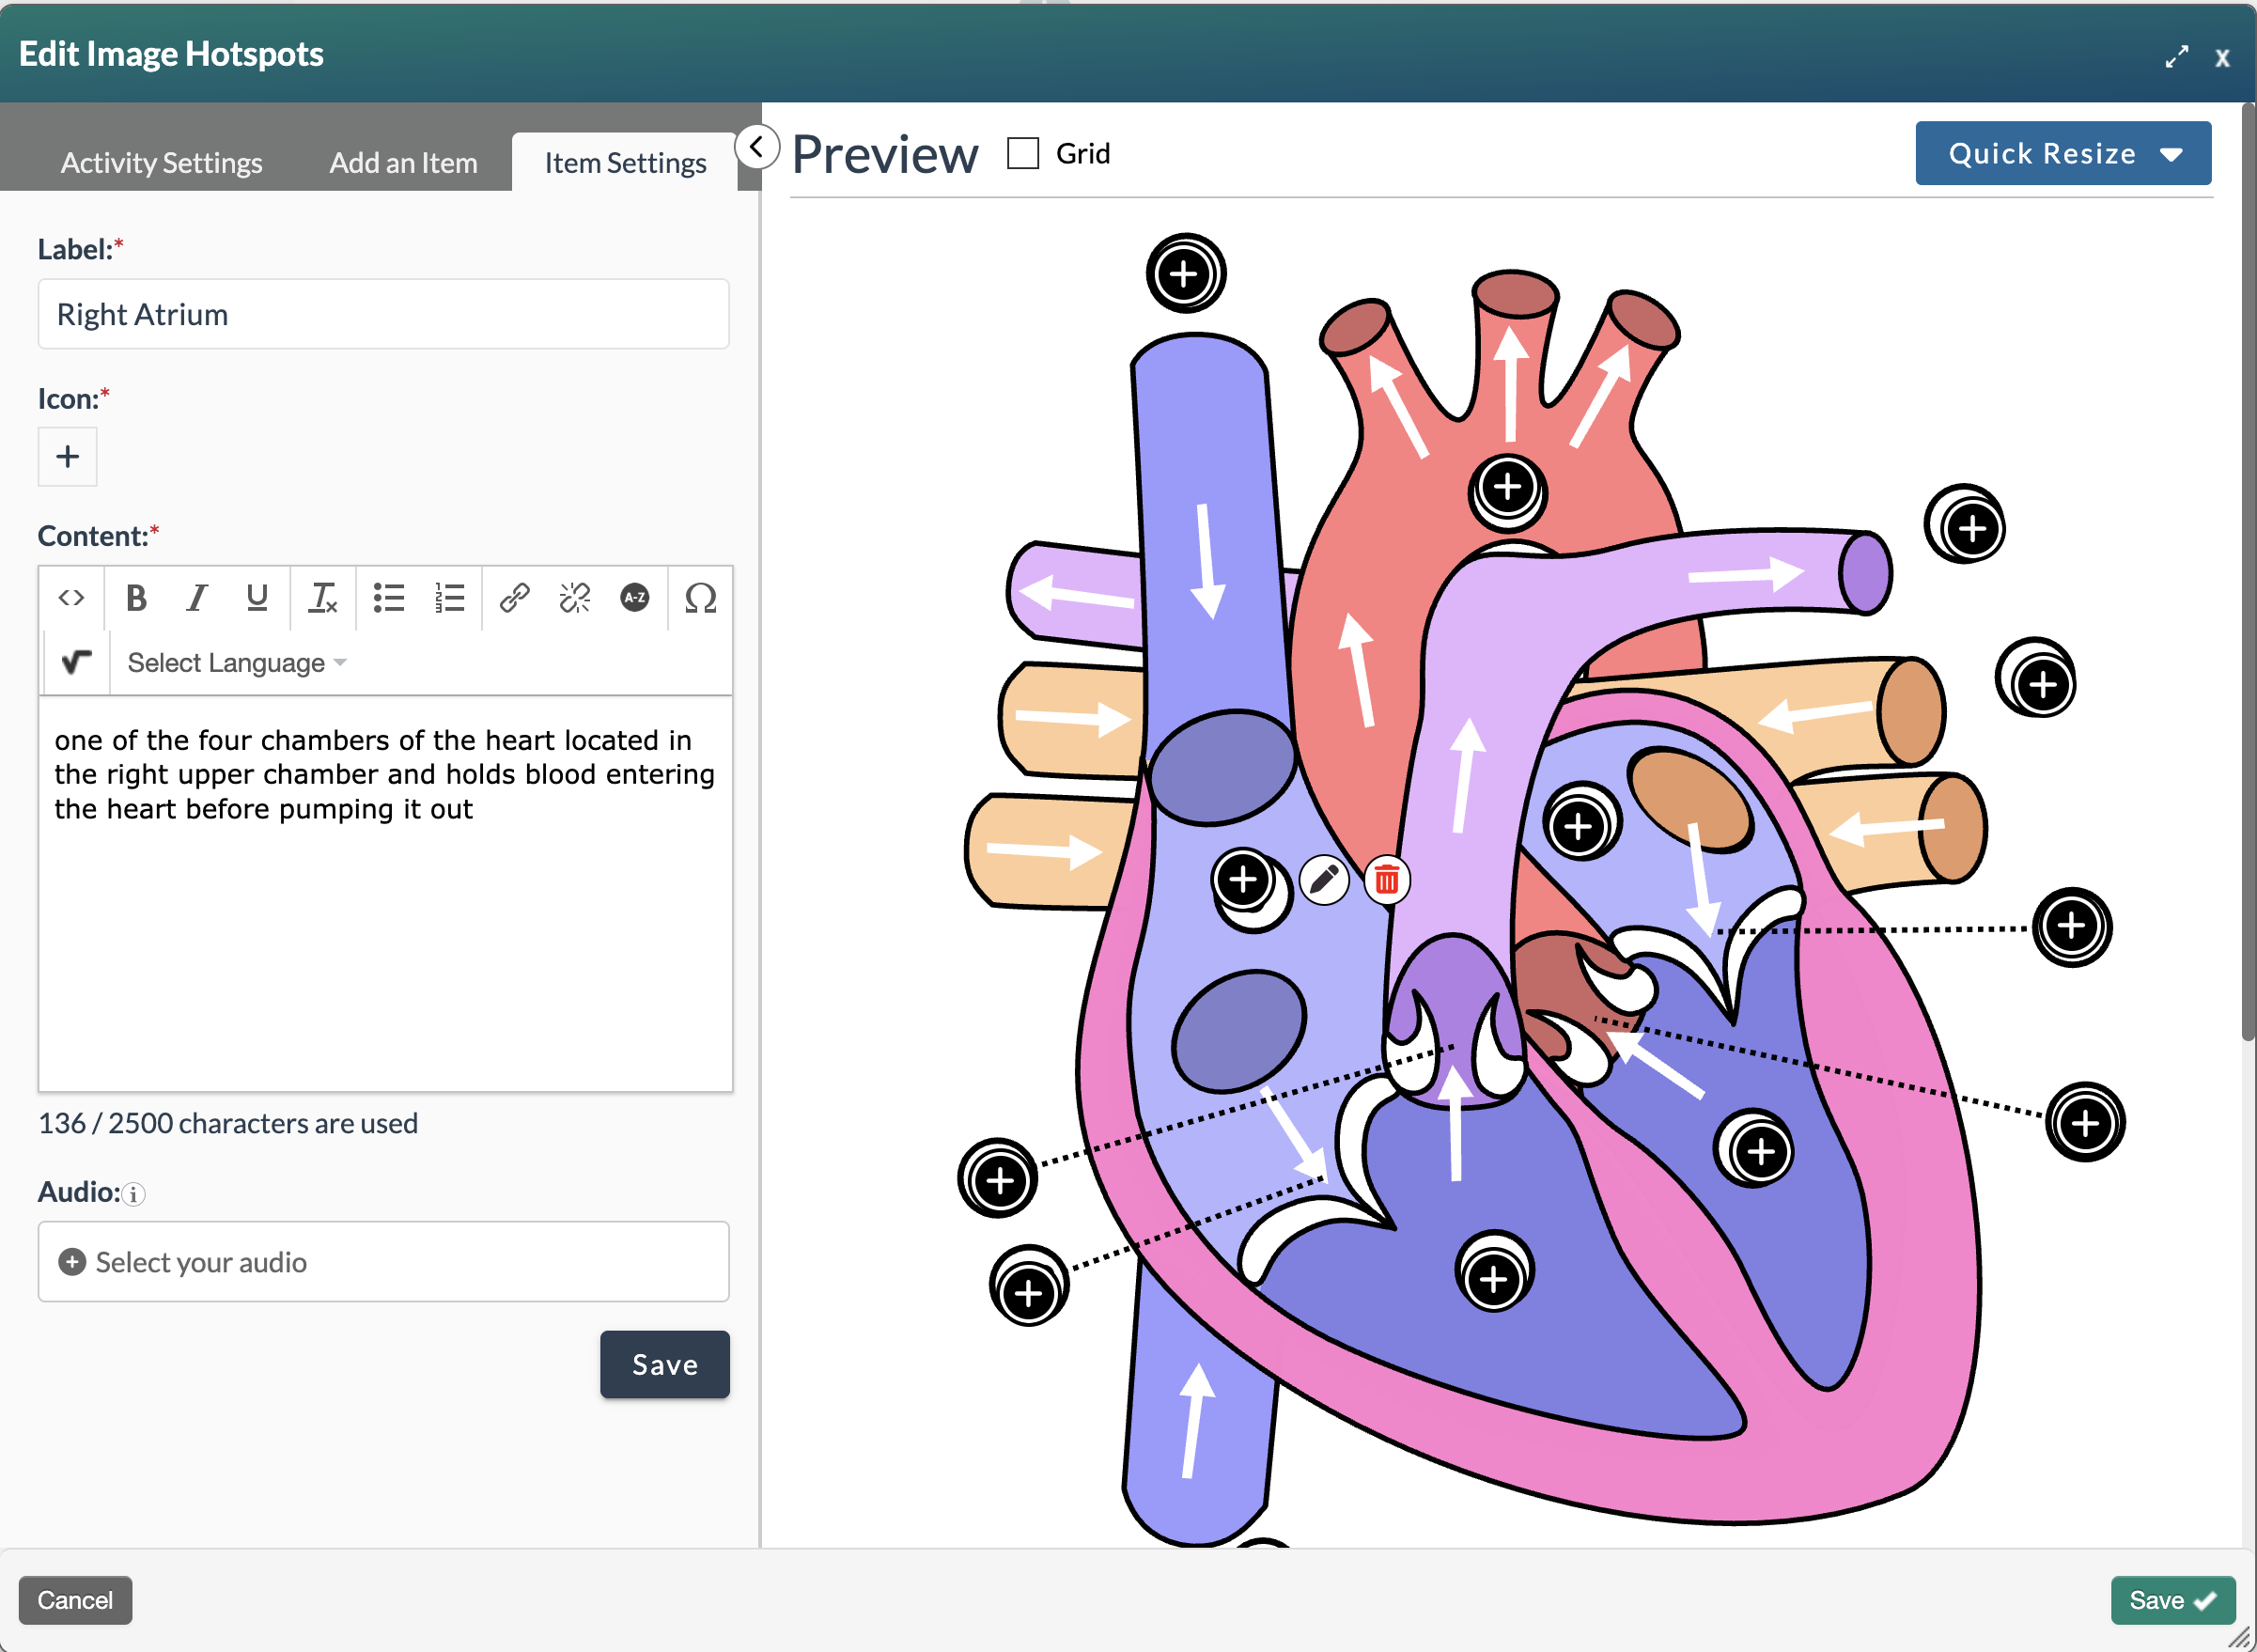Click the Cancel button
Screen dimensions: 2257x1652
(75, 1600)
